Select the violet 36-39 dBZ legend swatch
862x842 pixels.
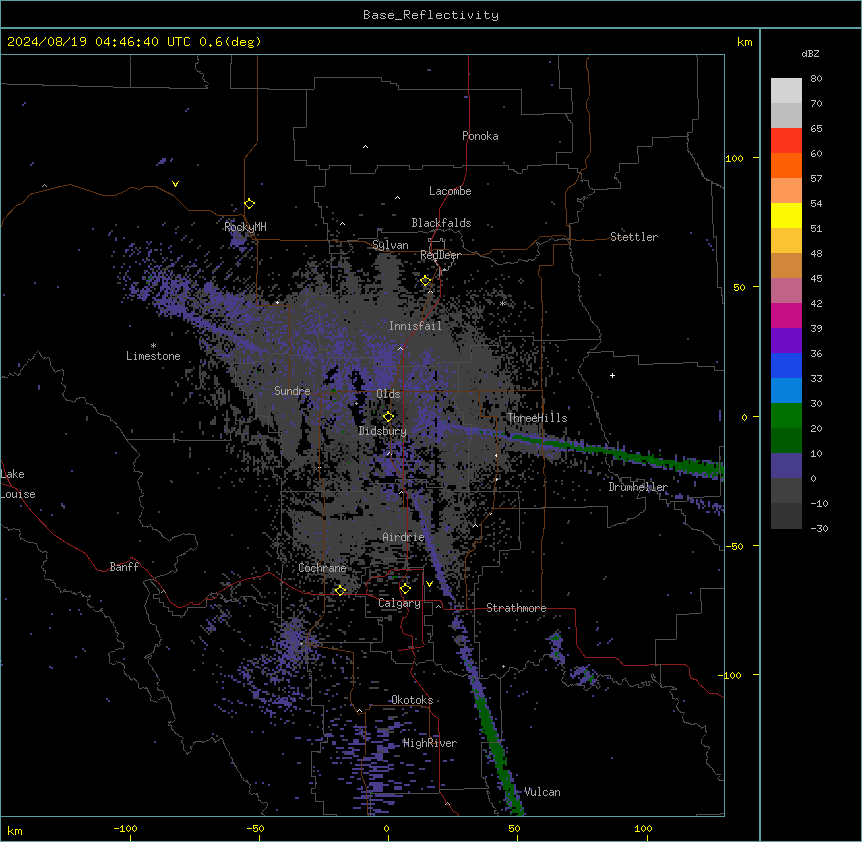786,341
